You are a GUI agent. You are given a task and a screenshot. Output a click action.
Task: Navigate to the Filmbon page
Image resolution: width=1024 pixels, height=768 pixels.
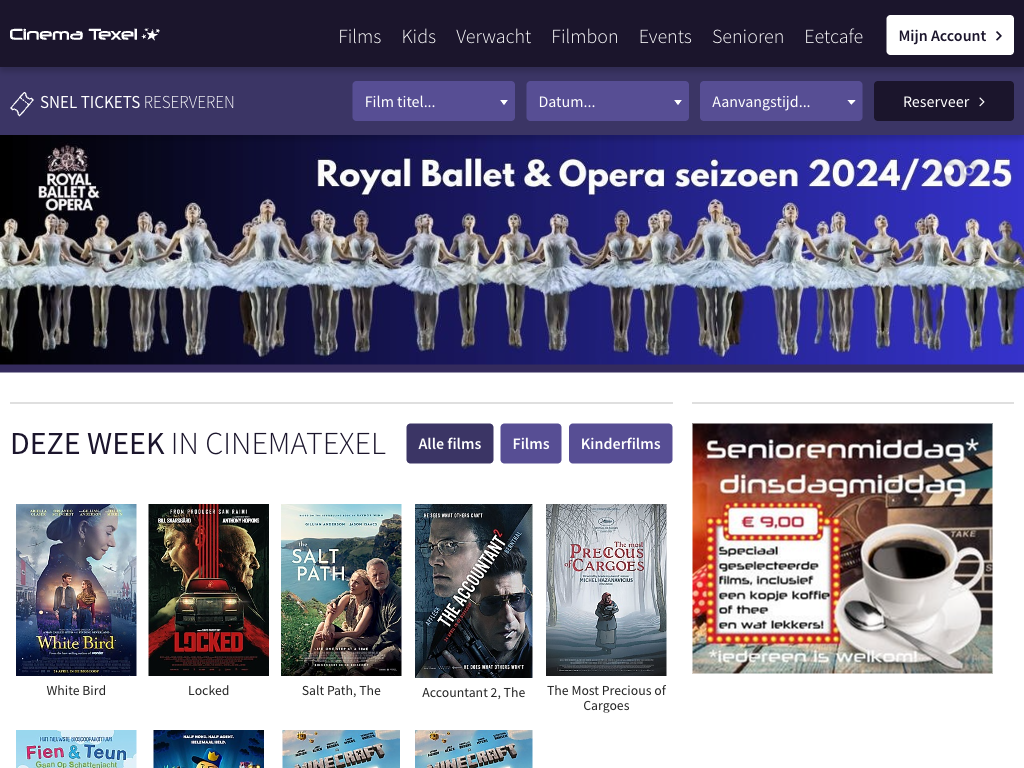[584, 36]
